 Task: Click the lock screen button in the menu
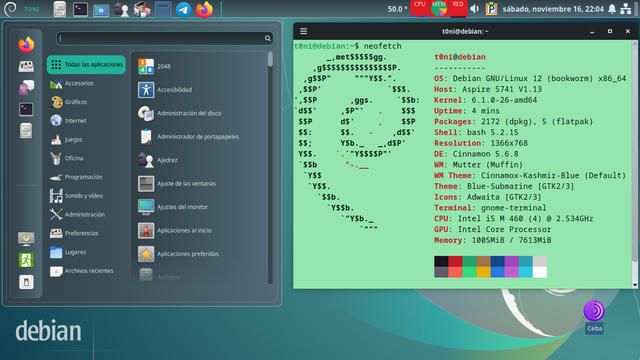click(26, 239)
